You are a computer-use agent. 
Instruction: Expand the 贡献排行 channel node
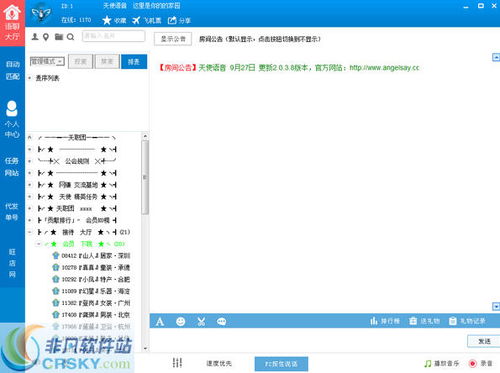[x=30, y=220]
